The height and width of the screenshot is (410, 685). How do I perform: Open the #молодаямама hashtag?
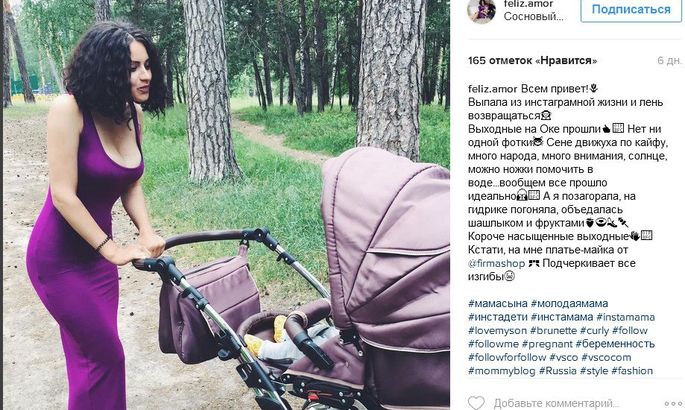(569, 303)
